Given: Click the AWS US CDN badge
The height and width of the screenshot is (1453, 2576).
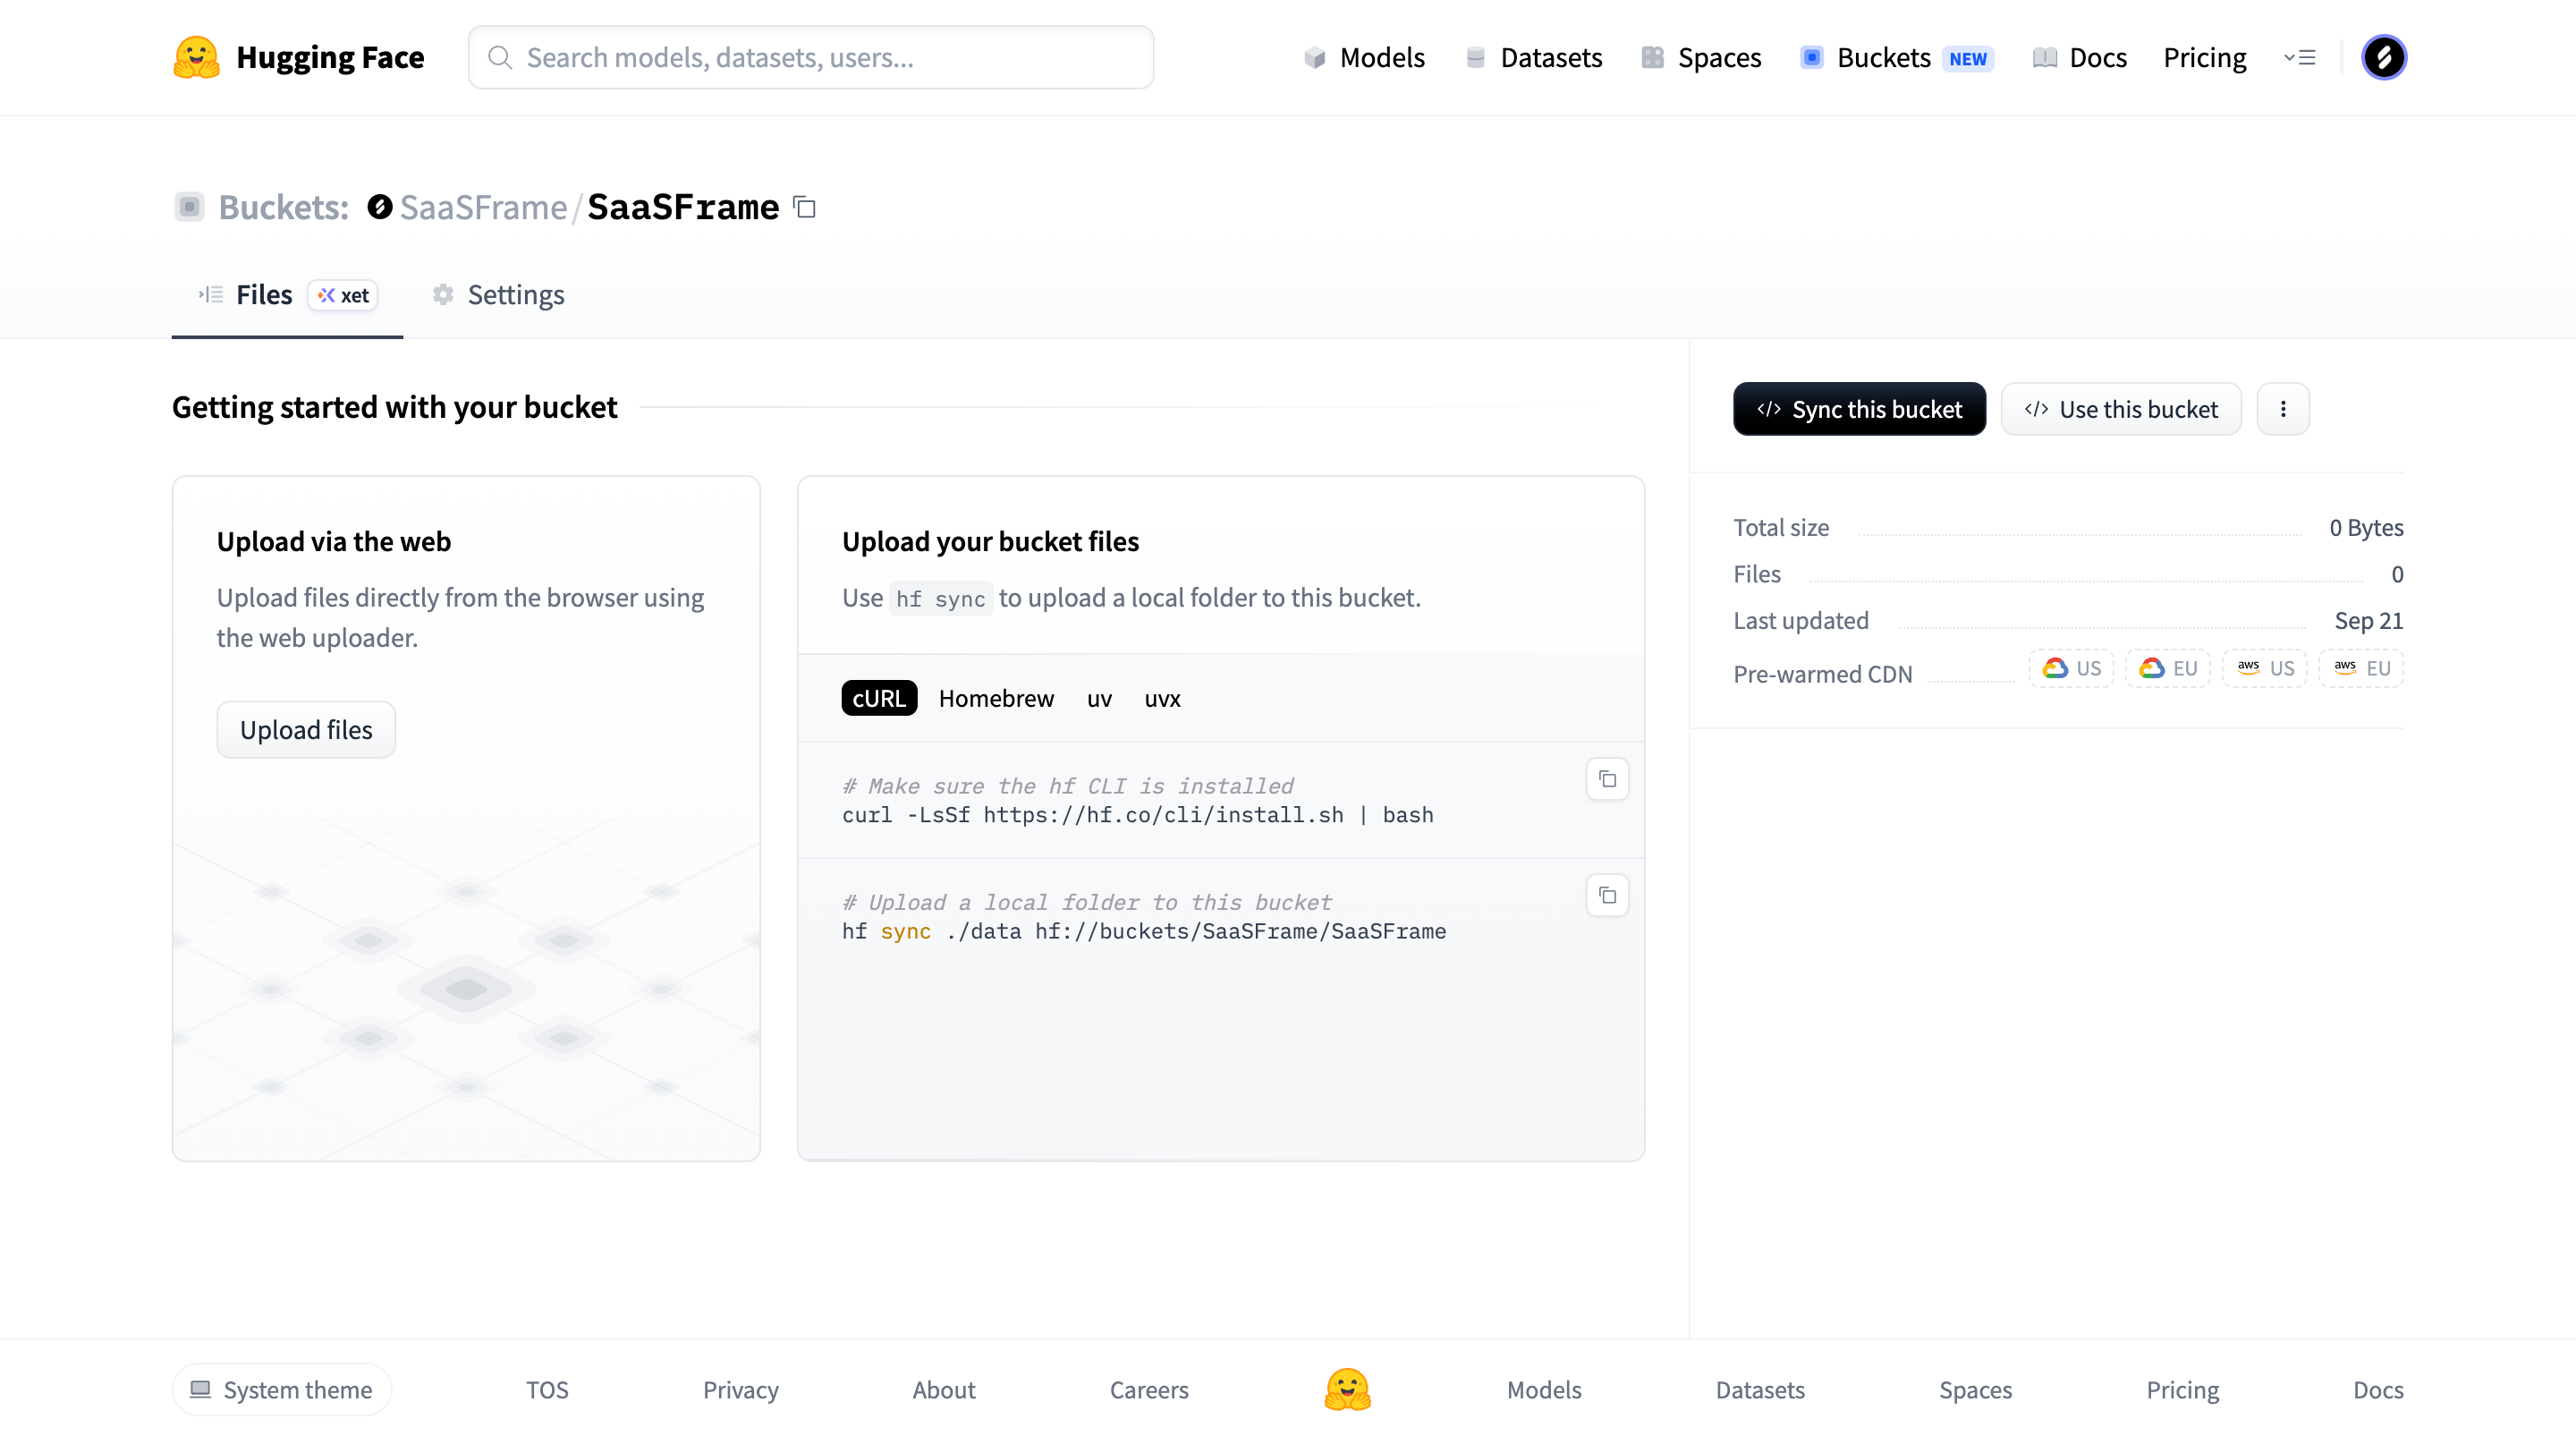Looking at the screenshot, I should coord(2264,668).
